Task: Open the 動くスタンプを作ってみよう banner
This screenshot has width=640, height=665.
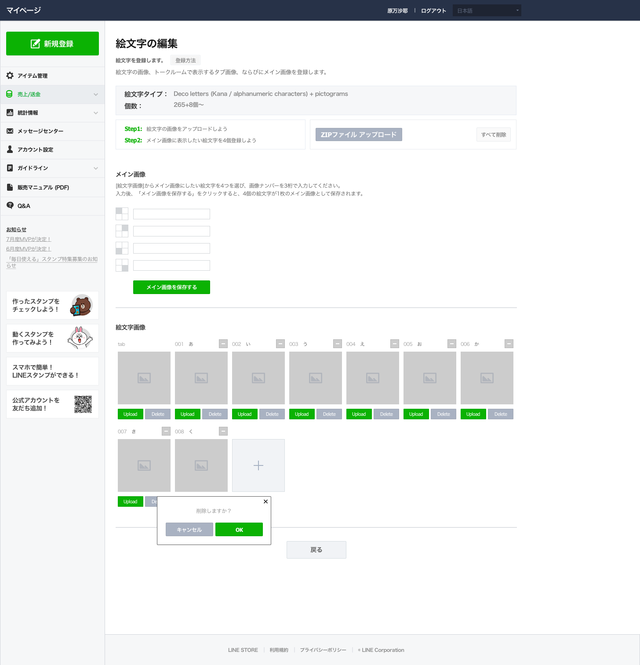Action: click(52, 338)
